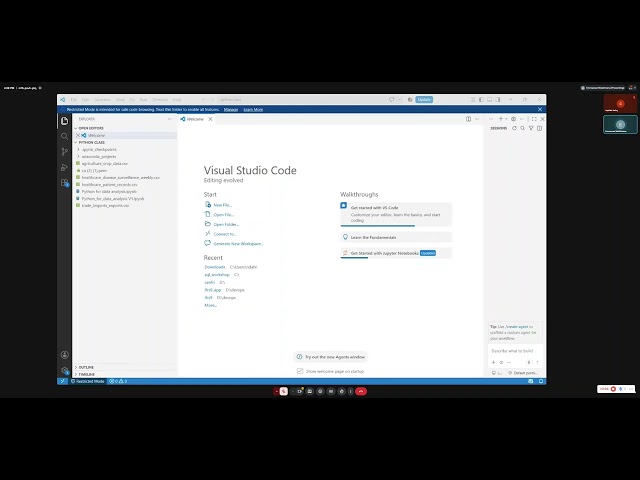Screen dimensions: 640x480
Task: Click Generate New Workspace... link
Action: (238, 244)
